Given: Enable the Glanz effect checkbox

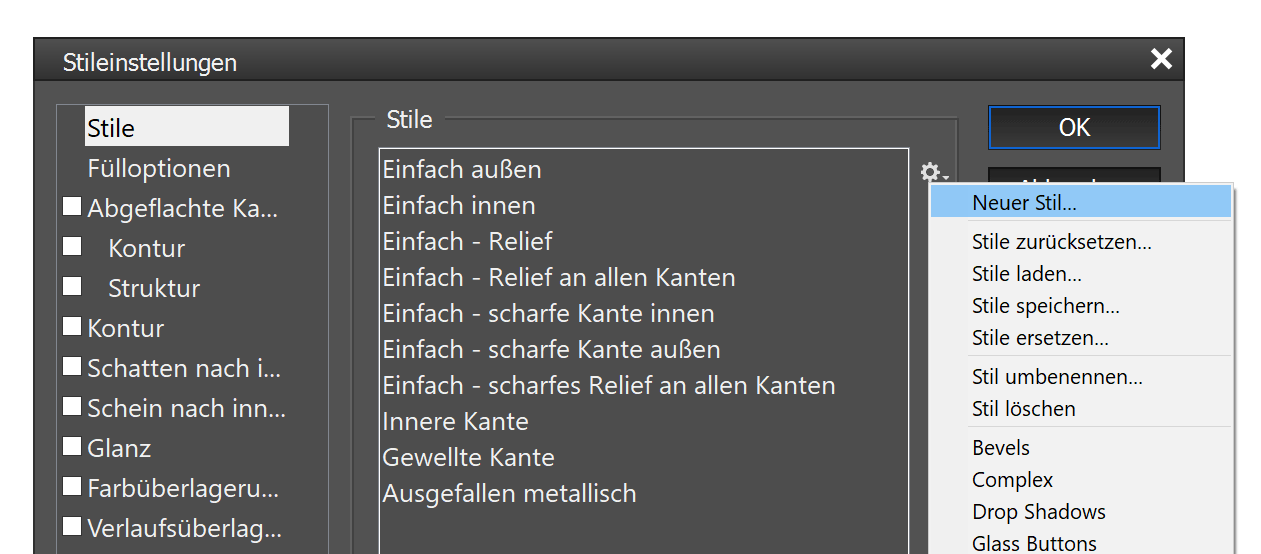Looking at the screenshot, I should point(72,447).
